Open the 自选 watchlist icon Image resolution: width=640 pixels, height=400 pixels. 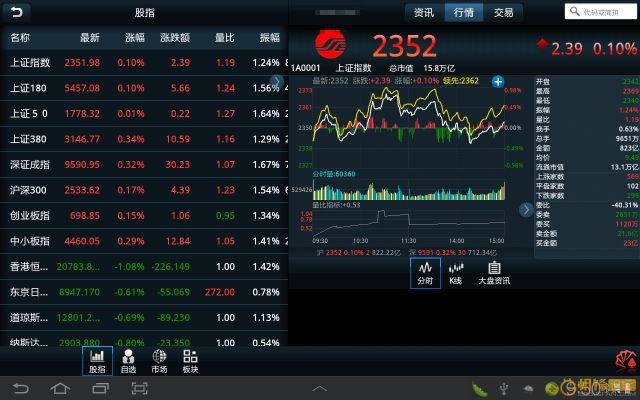pyautogui.click(x=128, y=361)
